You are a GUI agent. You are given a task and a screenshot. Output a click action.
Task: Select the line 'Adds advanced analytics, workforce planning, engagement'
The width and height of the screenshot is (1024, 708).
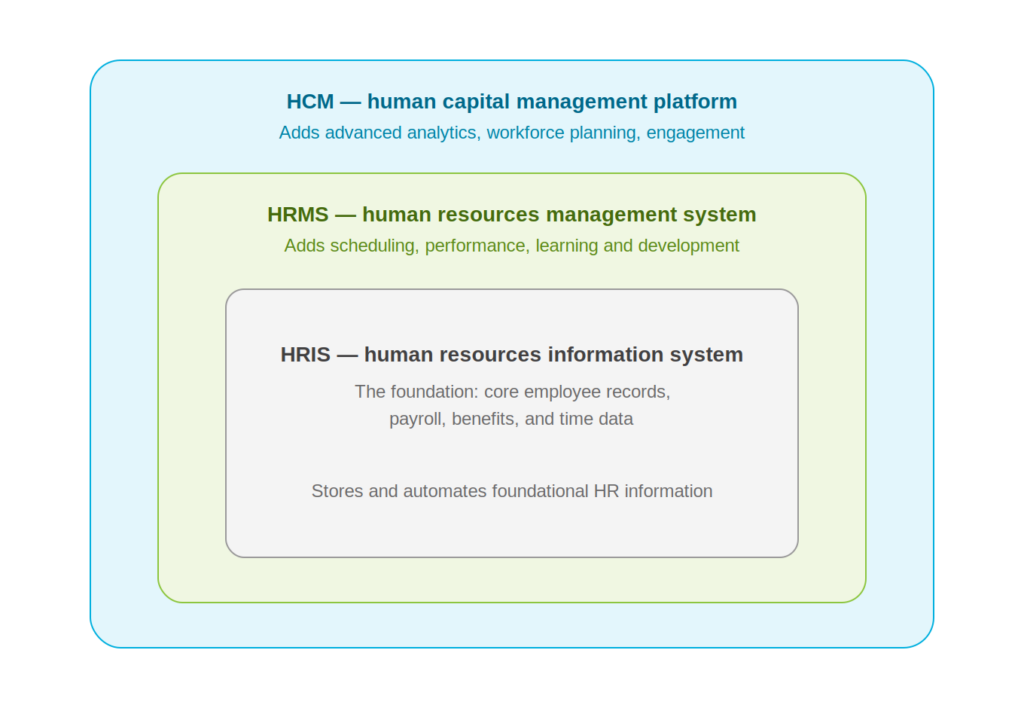pyautogui.click(x=511, y=133)
